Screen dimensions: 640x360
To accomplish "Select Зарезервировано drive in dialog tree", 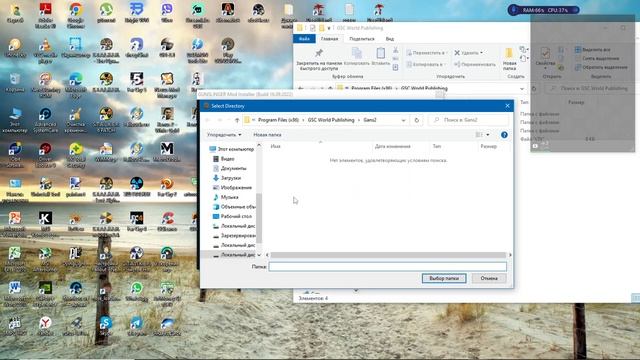I will pyautogui.click(x=234, y=236).
